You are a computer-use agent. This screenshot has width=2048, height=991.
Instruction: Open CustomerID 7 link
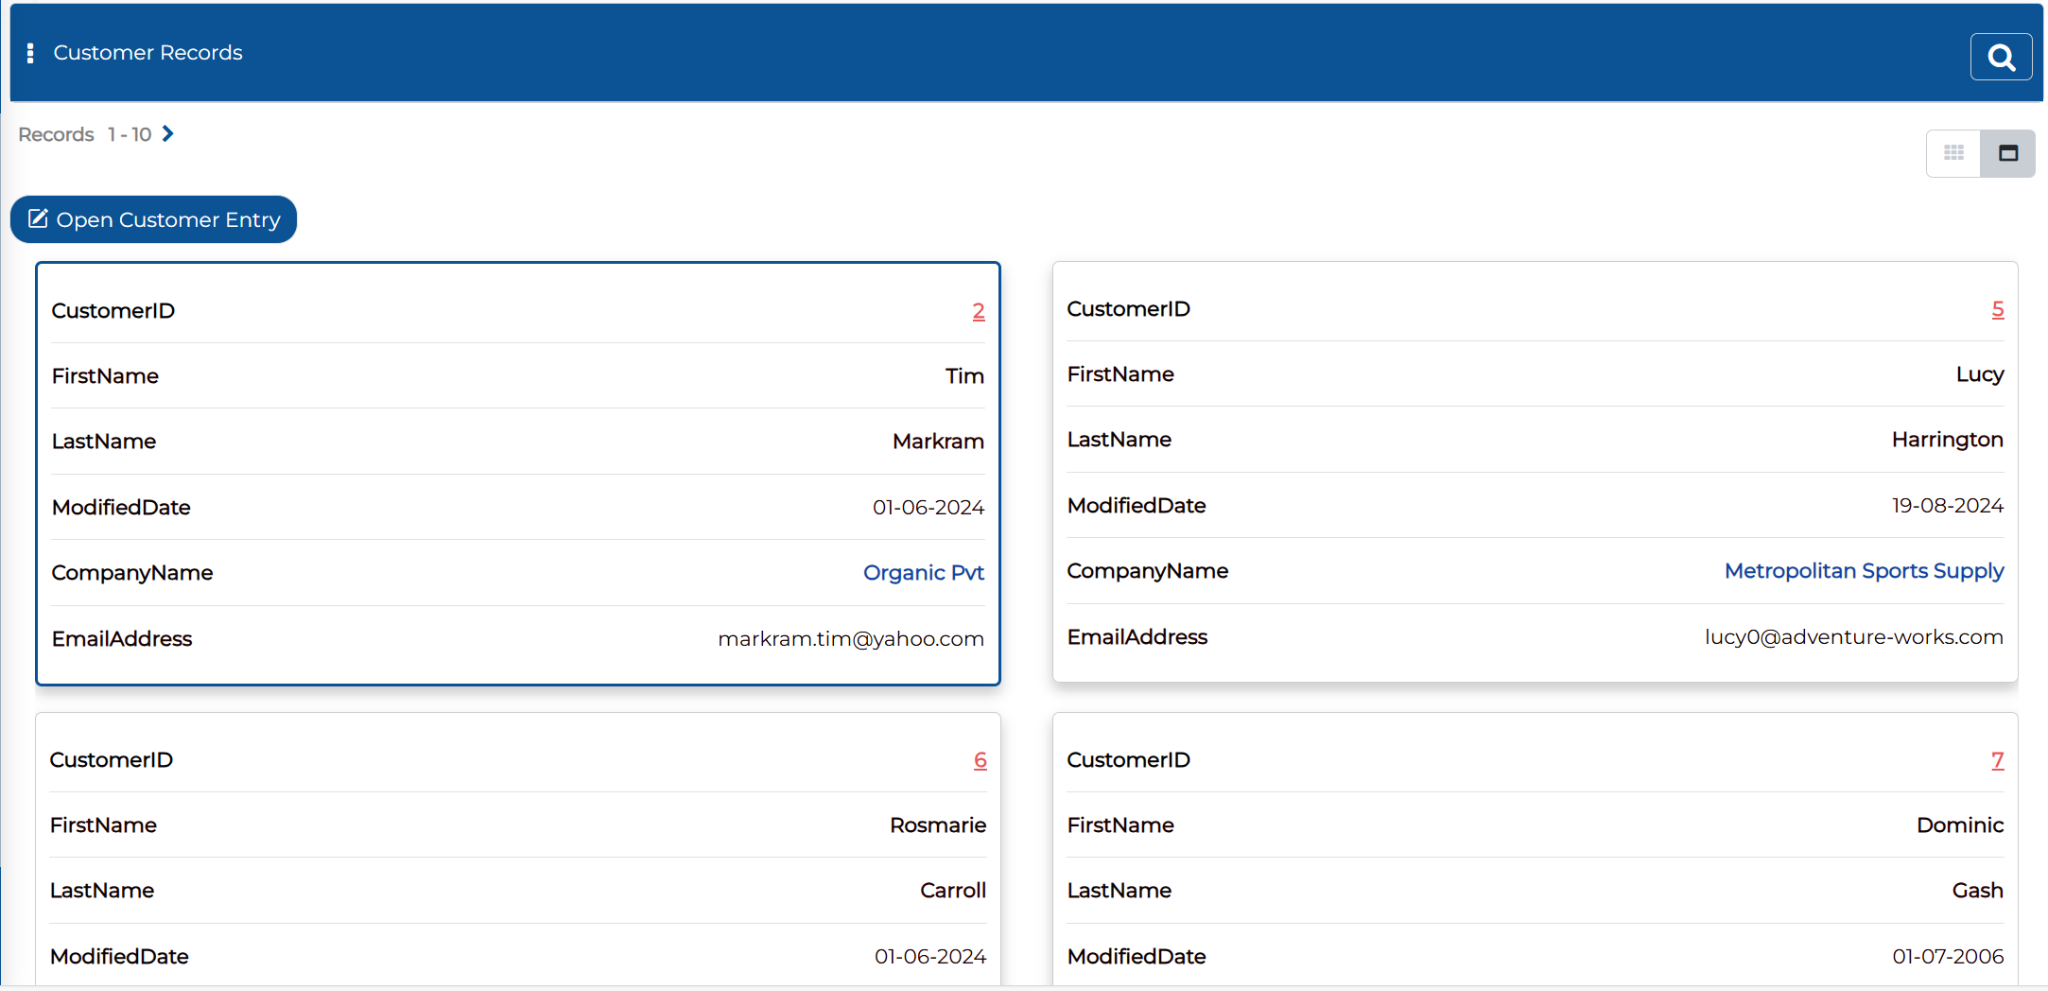pyautogui.click(x=1997, y=760)
